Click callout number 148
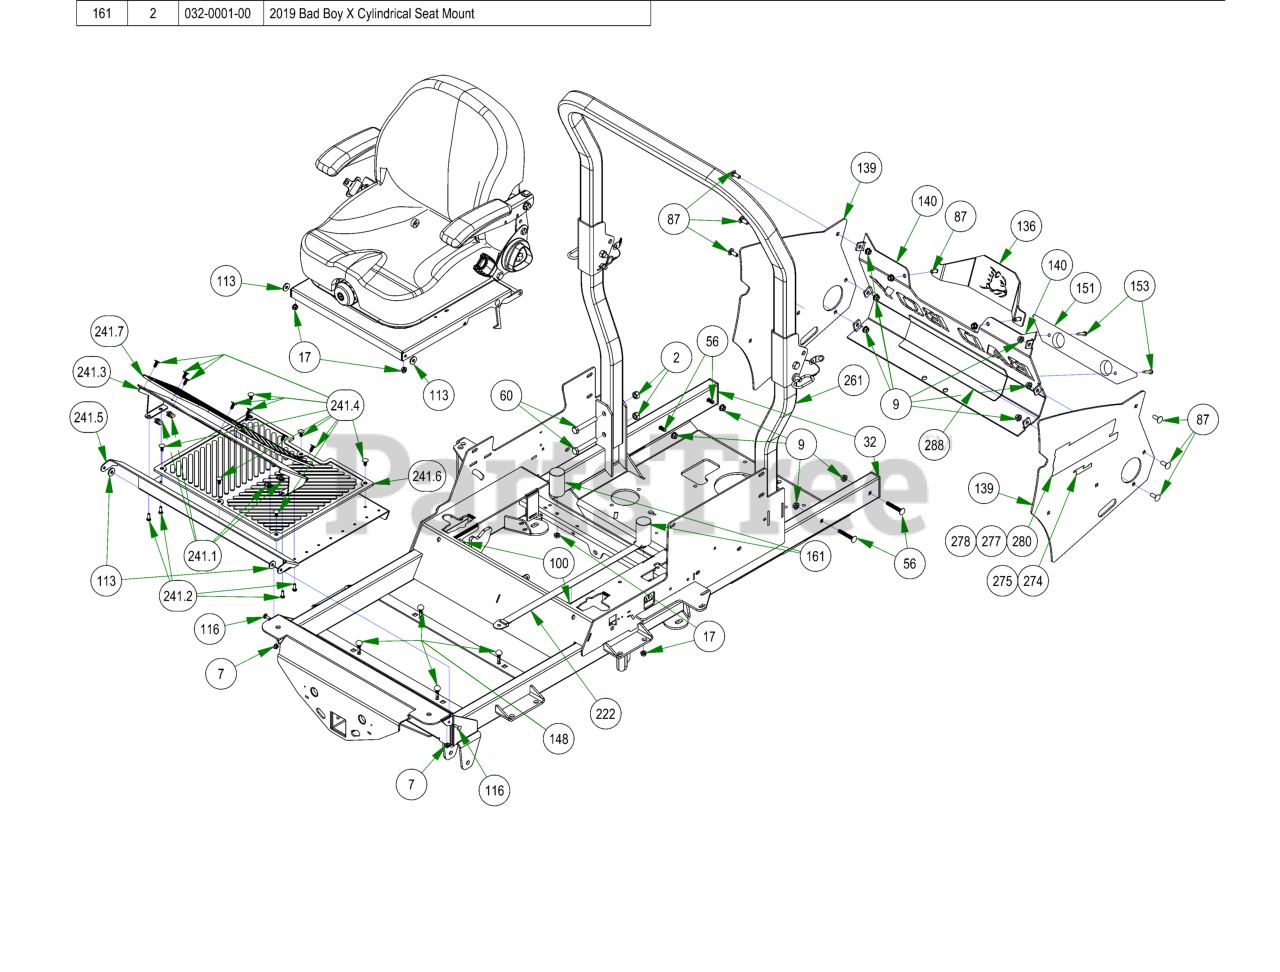The width and height of the screenshot is (1280, 972). (558, 739)
